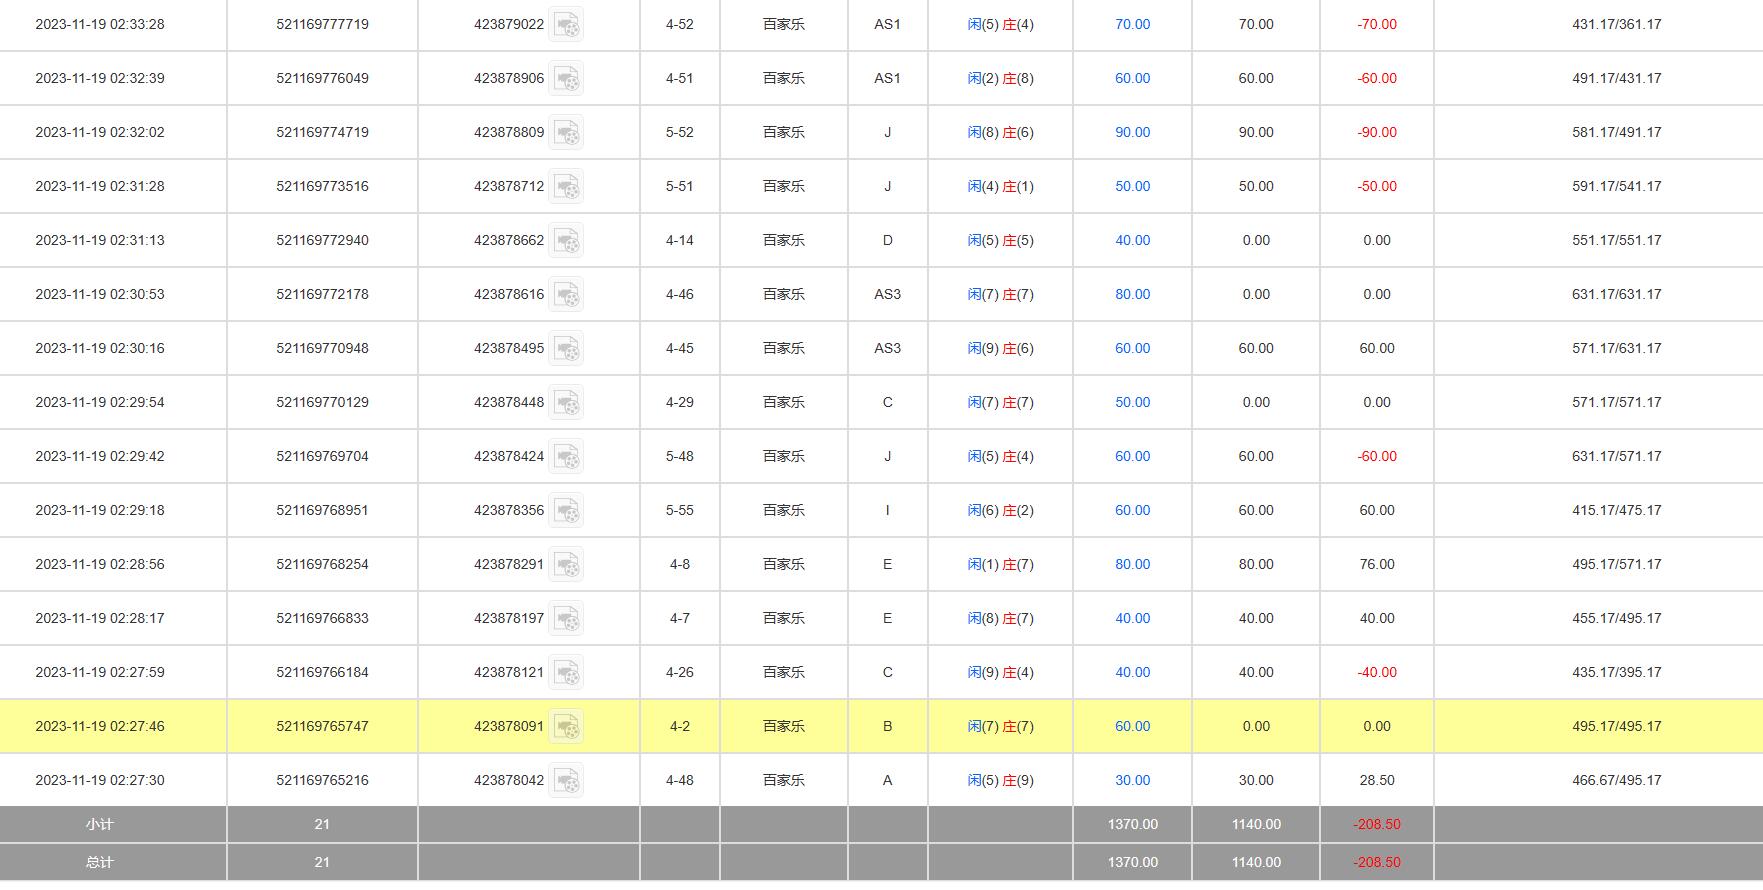The width and height of the screenshot is (1763, 890).
Task: Select order number 521169769704
Action: click(322, 456)
